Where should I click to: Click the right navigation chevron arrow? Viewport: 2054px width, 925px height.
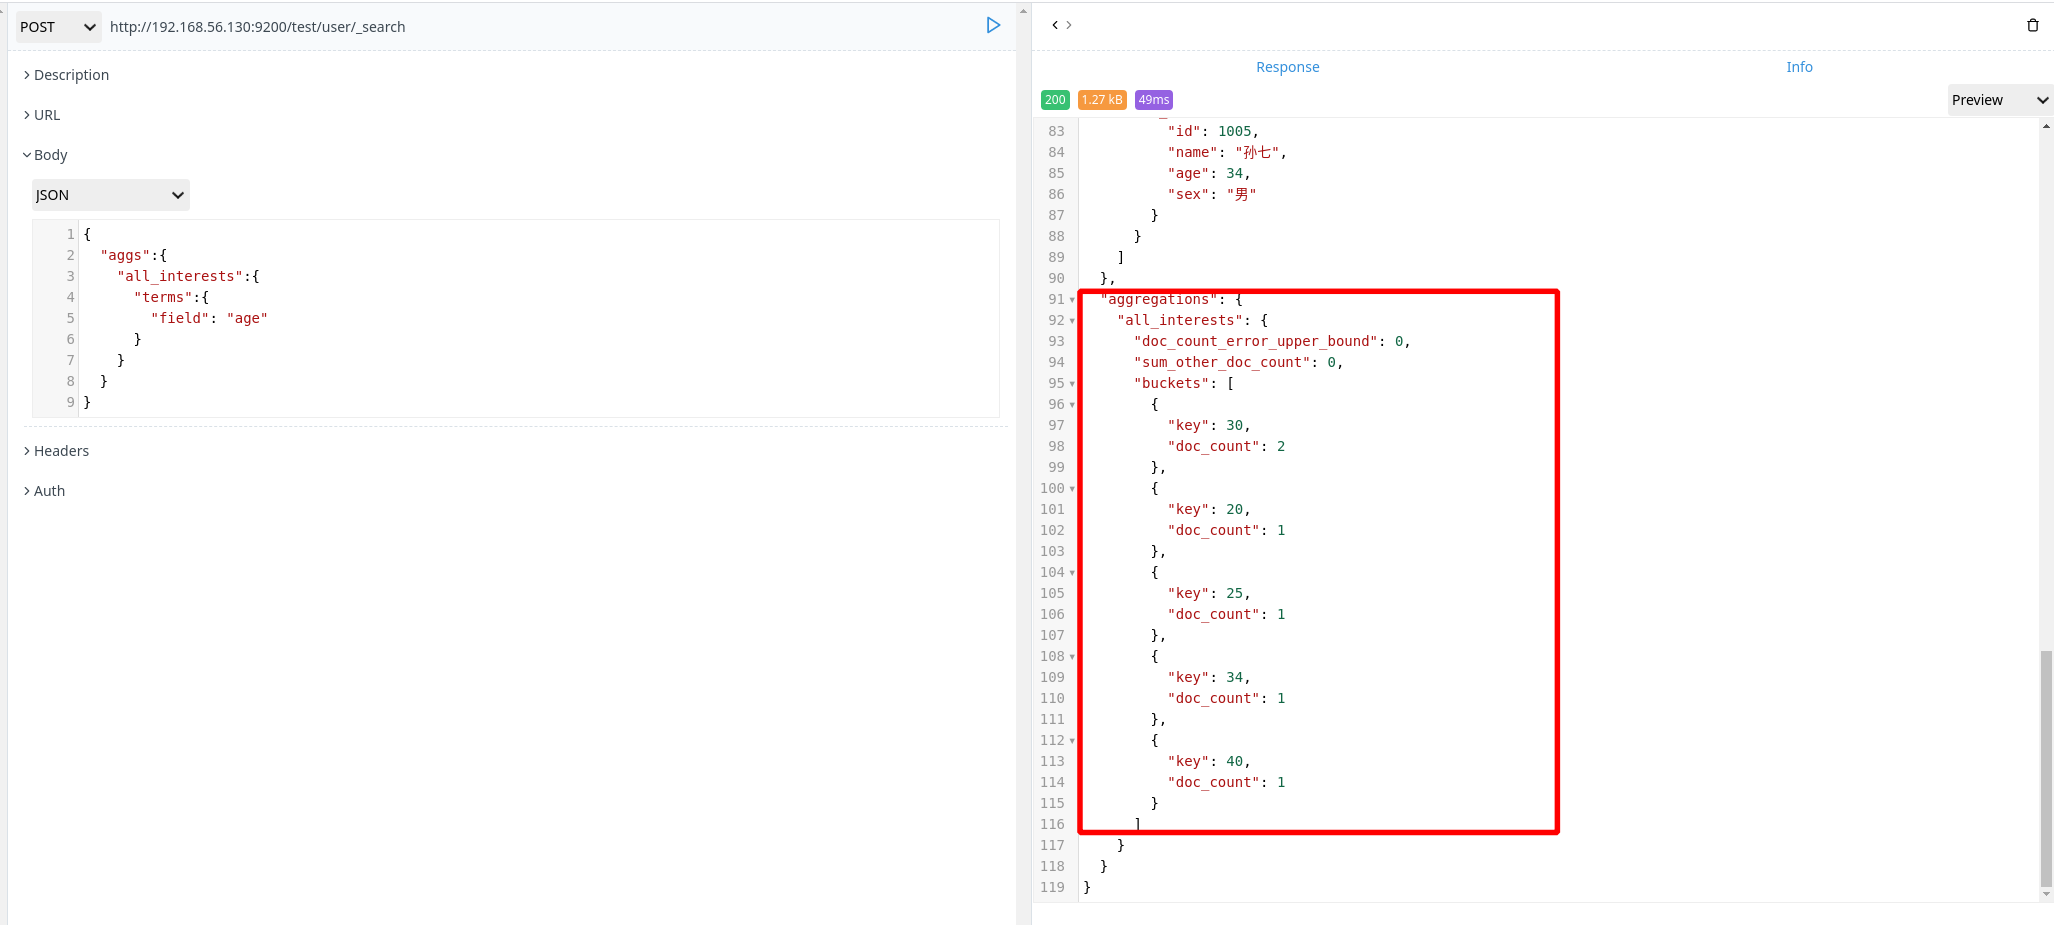click(x=1069, y=24)
